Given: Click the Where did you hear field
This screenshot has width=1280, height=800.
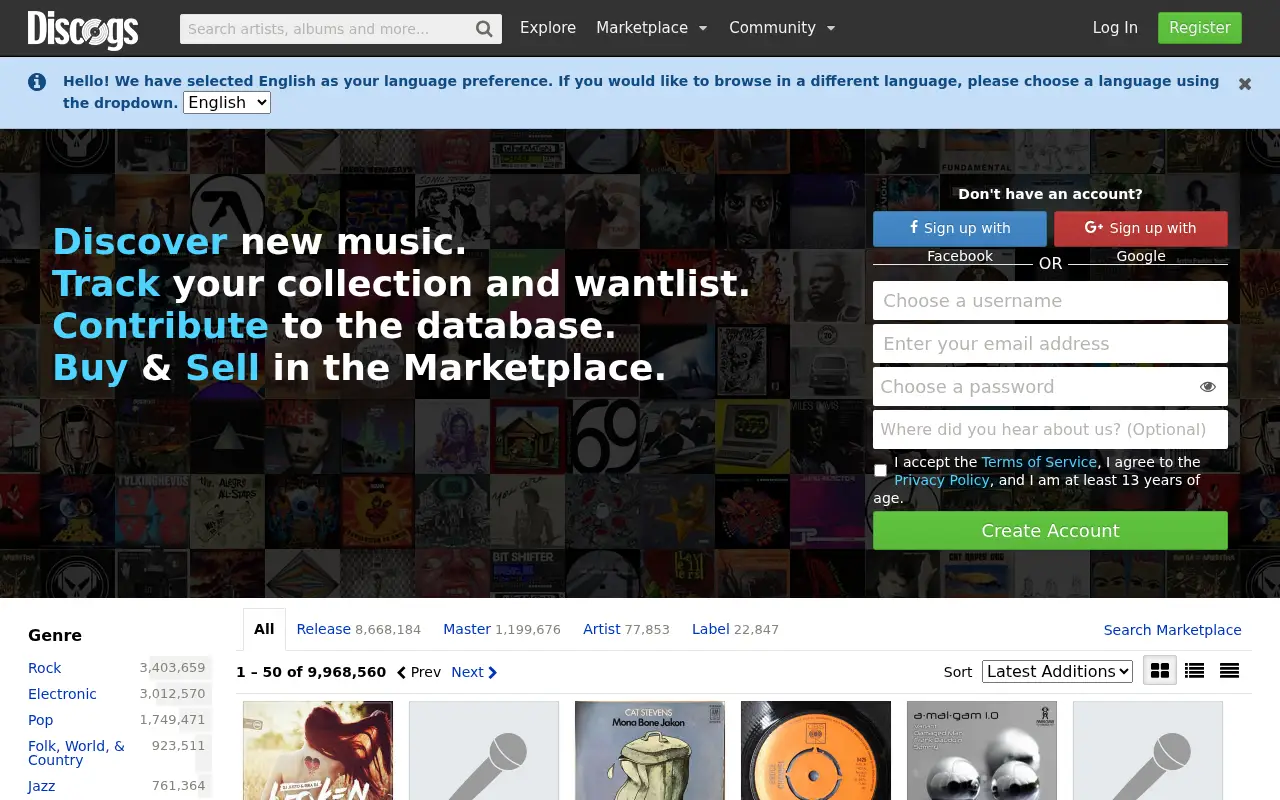Looking at the screenshot, I should 1050,430.
